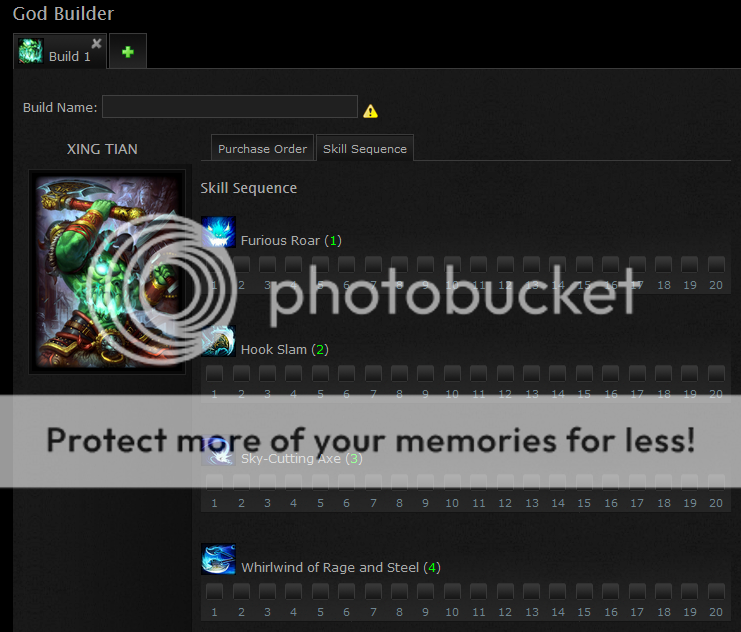Switch to the Skill Sequence tab
Screen dimensions: 741x632
[x=364, y=148]
